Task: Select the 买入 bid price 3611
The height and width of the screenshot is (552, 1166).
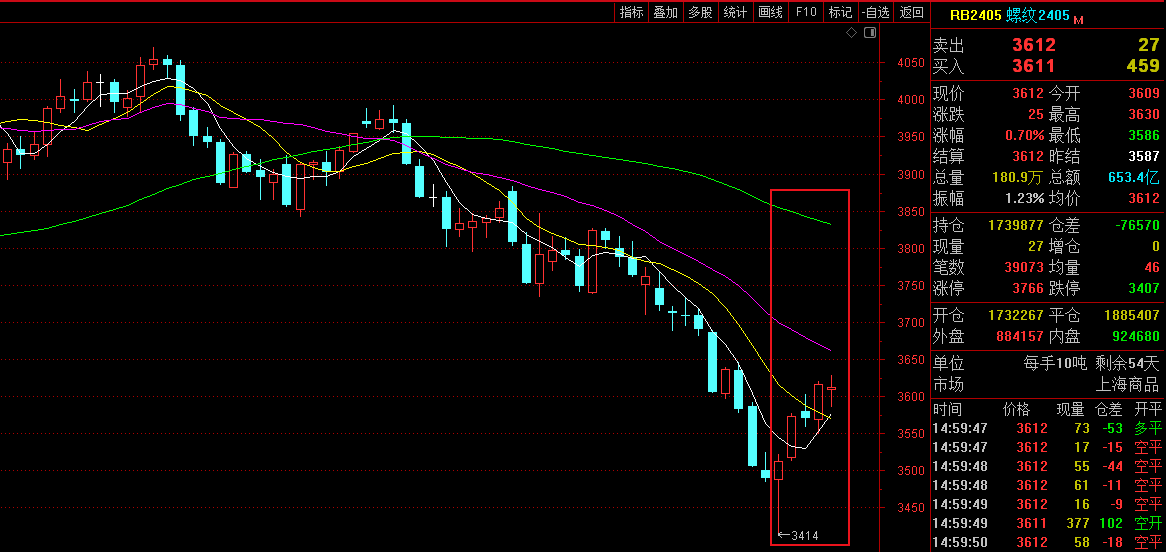Action: pyautogui.click(x=1033, y=66)
